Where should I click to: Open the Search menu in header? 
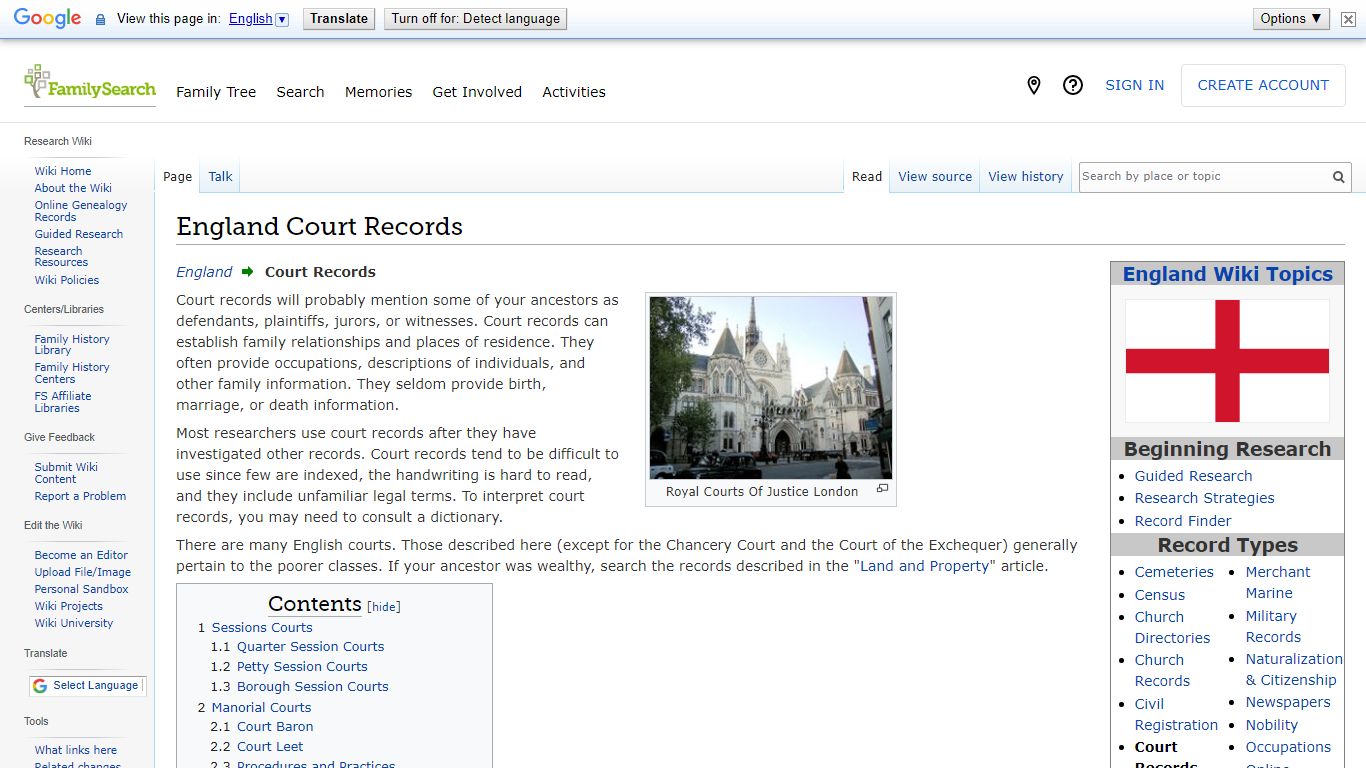pyautogui.click(x=300, y=92)
